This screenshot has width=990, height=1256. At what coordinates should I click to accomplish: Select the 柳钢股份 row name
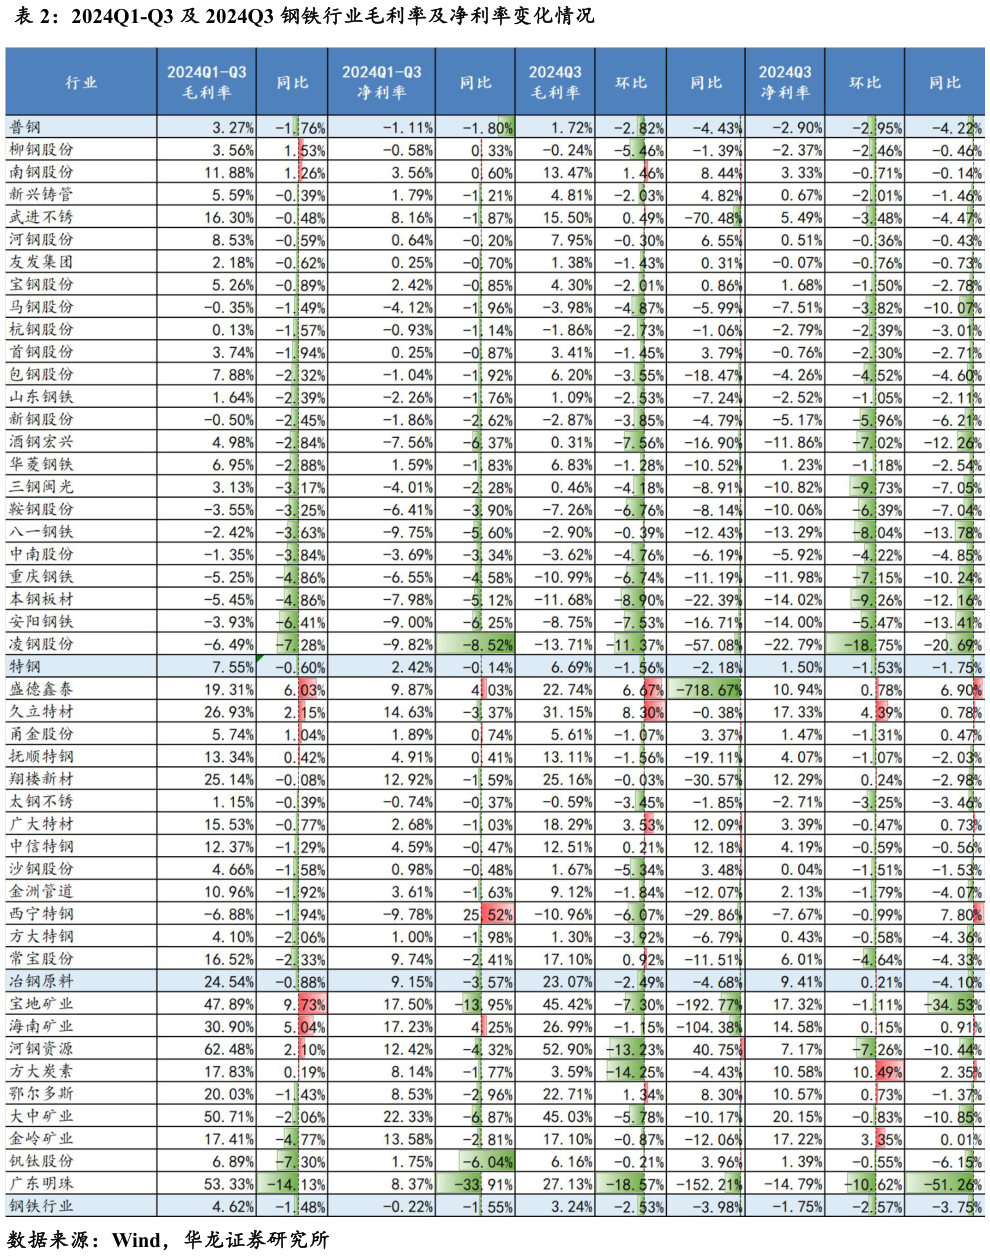(41, 150)
